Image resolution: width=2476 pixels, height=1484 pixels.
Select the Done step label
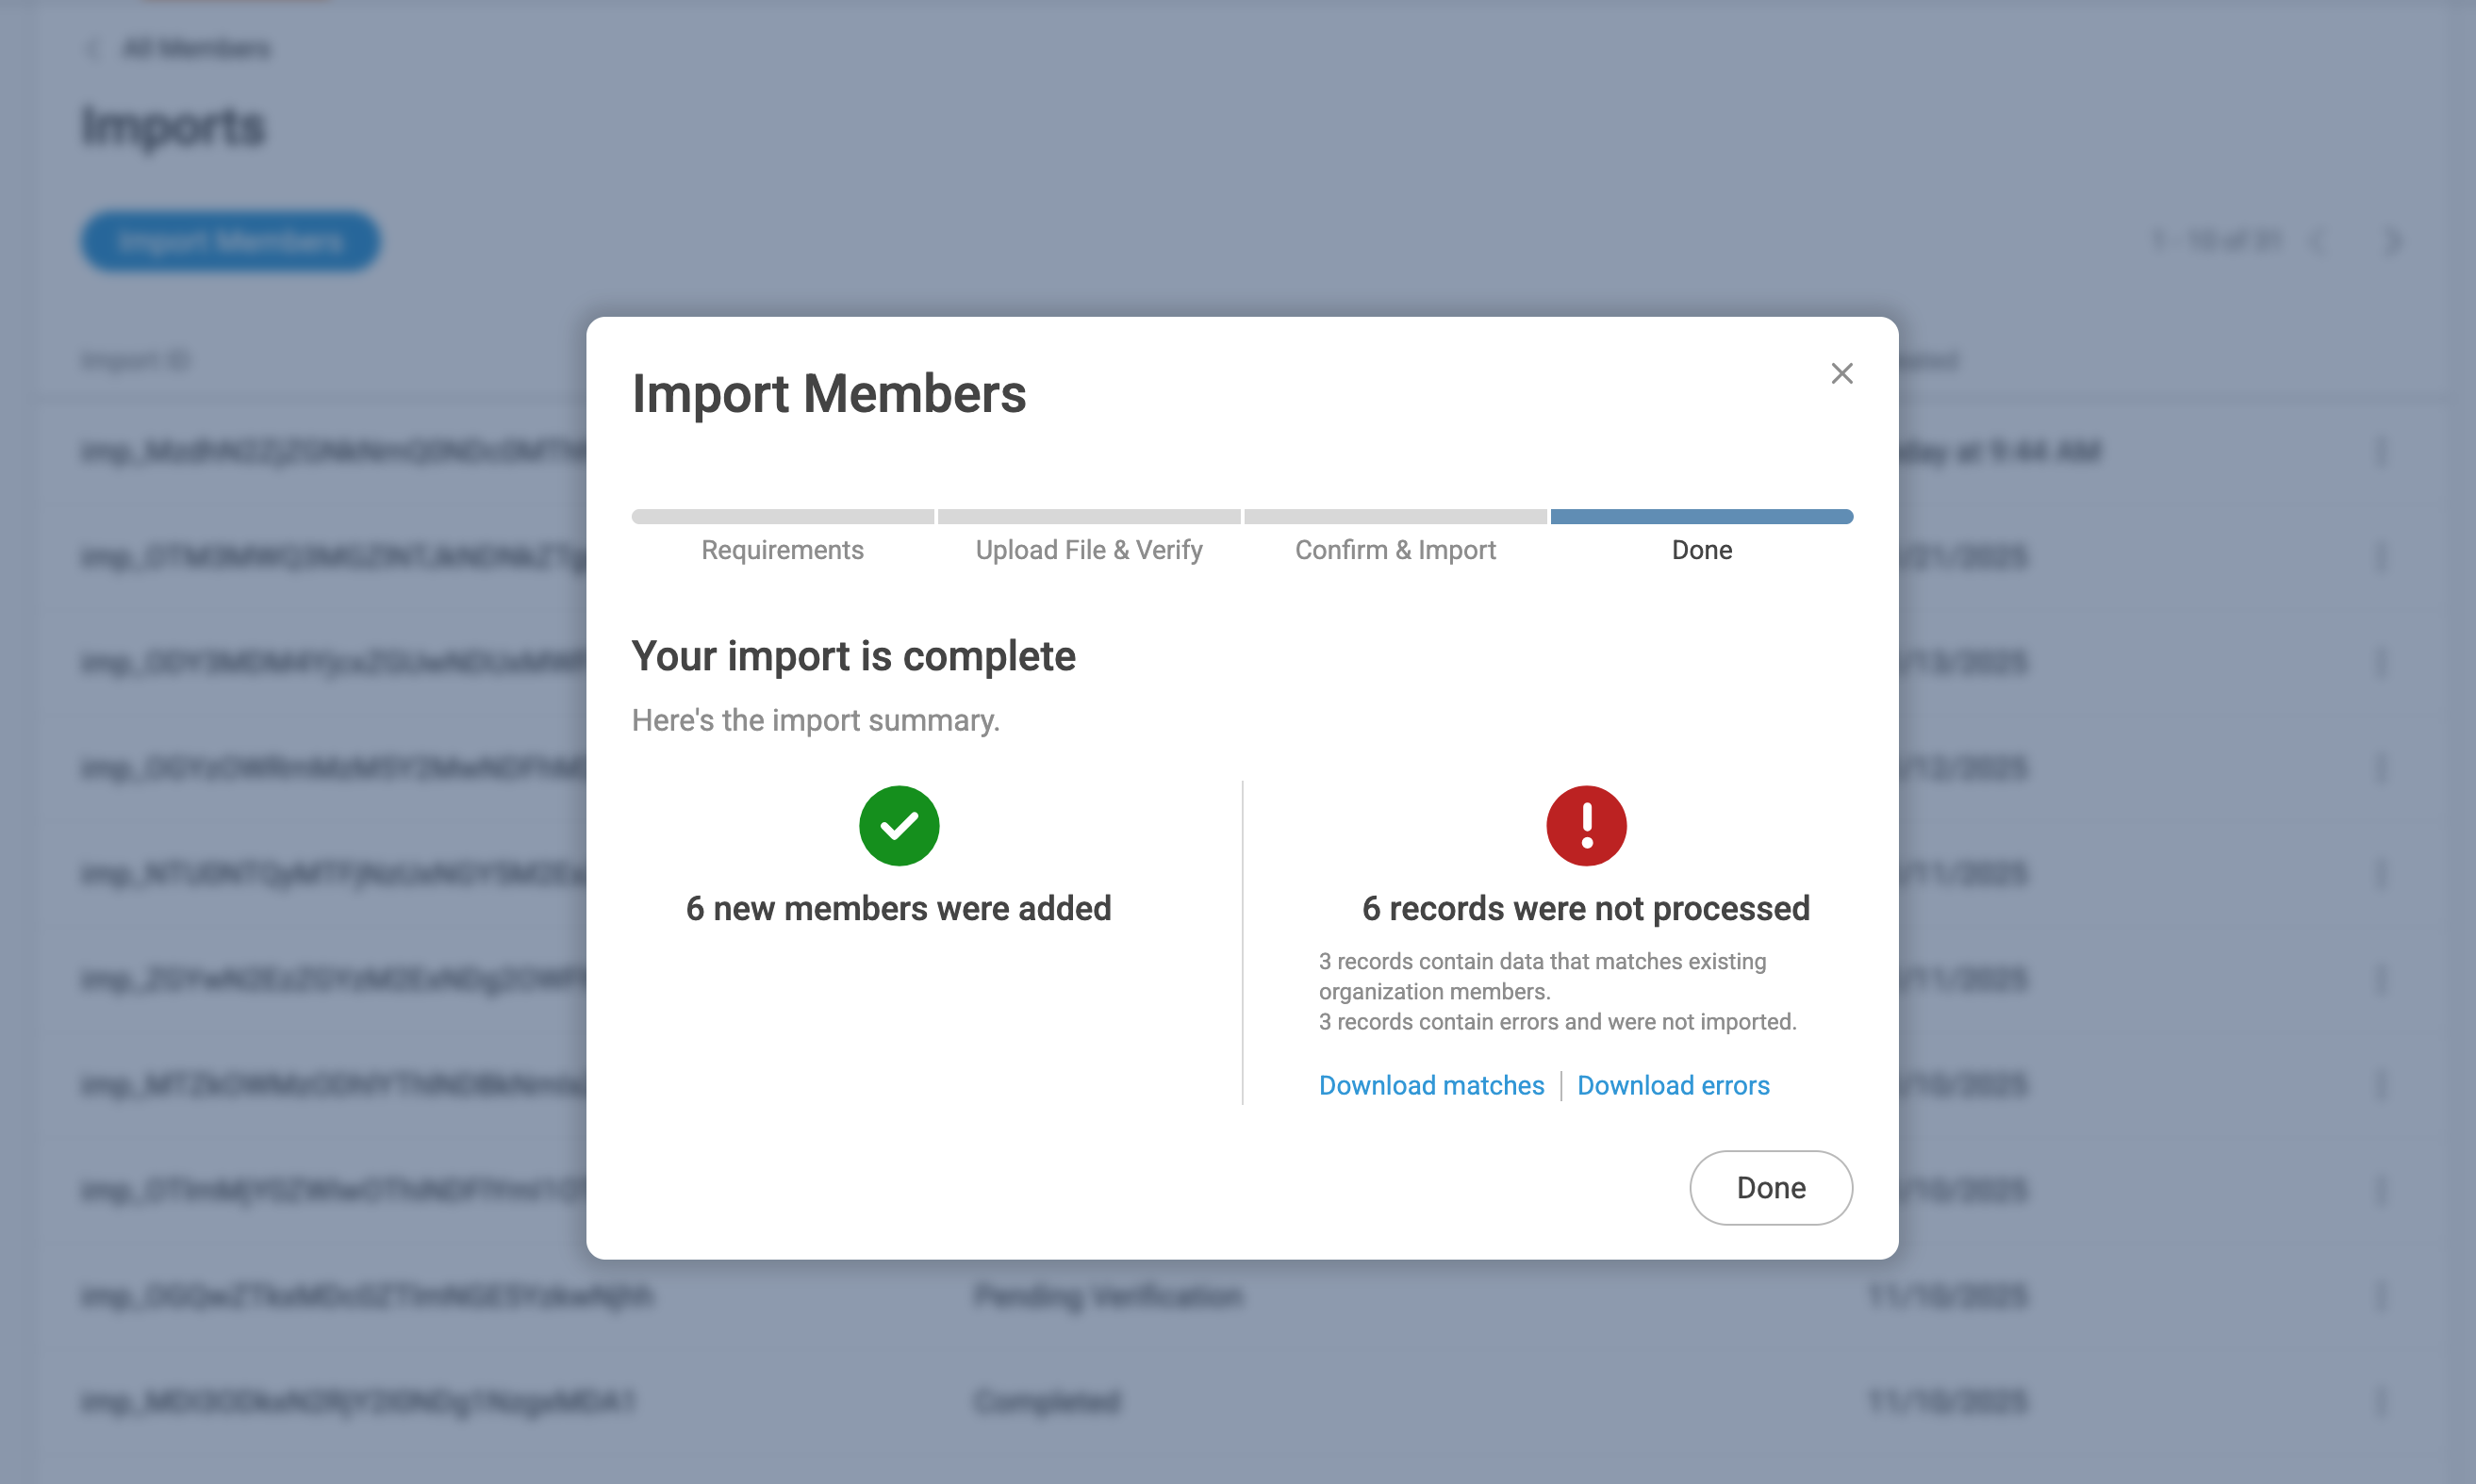click(1701, 550)
